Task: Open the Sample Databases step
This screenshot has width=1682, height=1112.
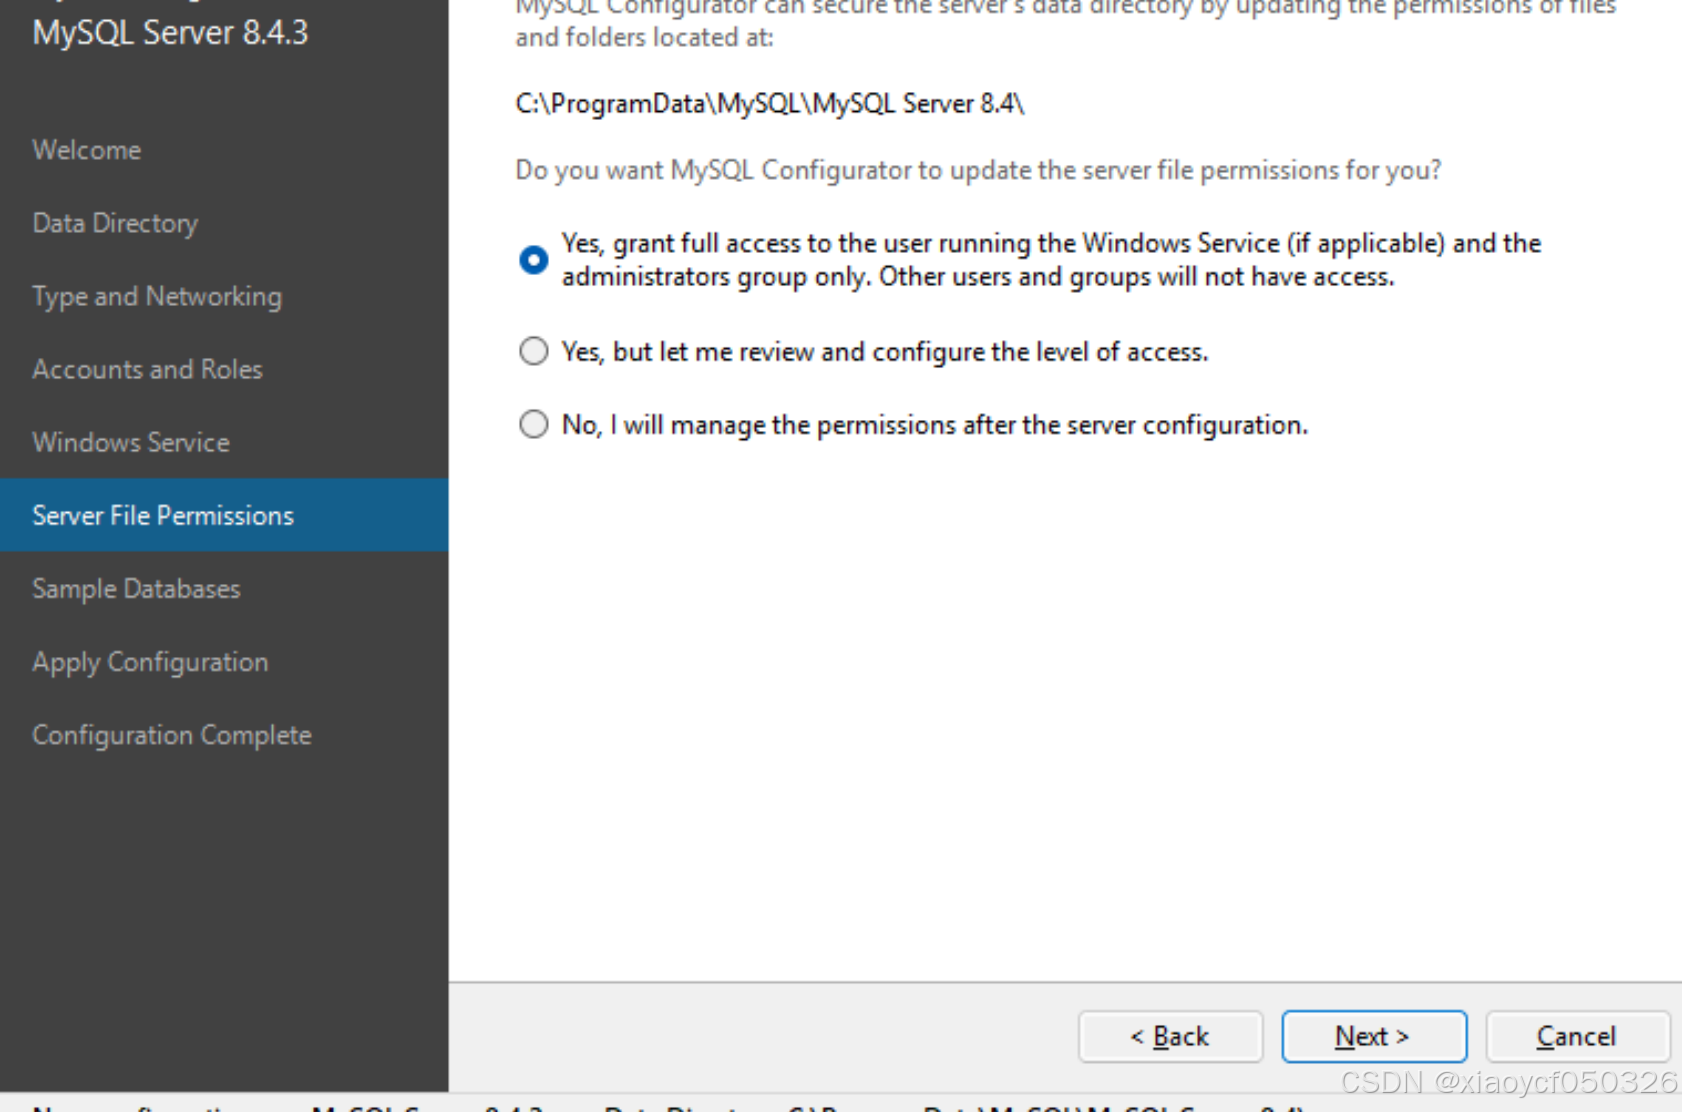Action: click(136, 588)
